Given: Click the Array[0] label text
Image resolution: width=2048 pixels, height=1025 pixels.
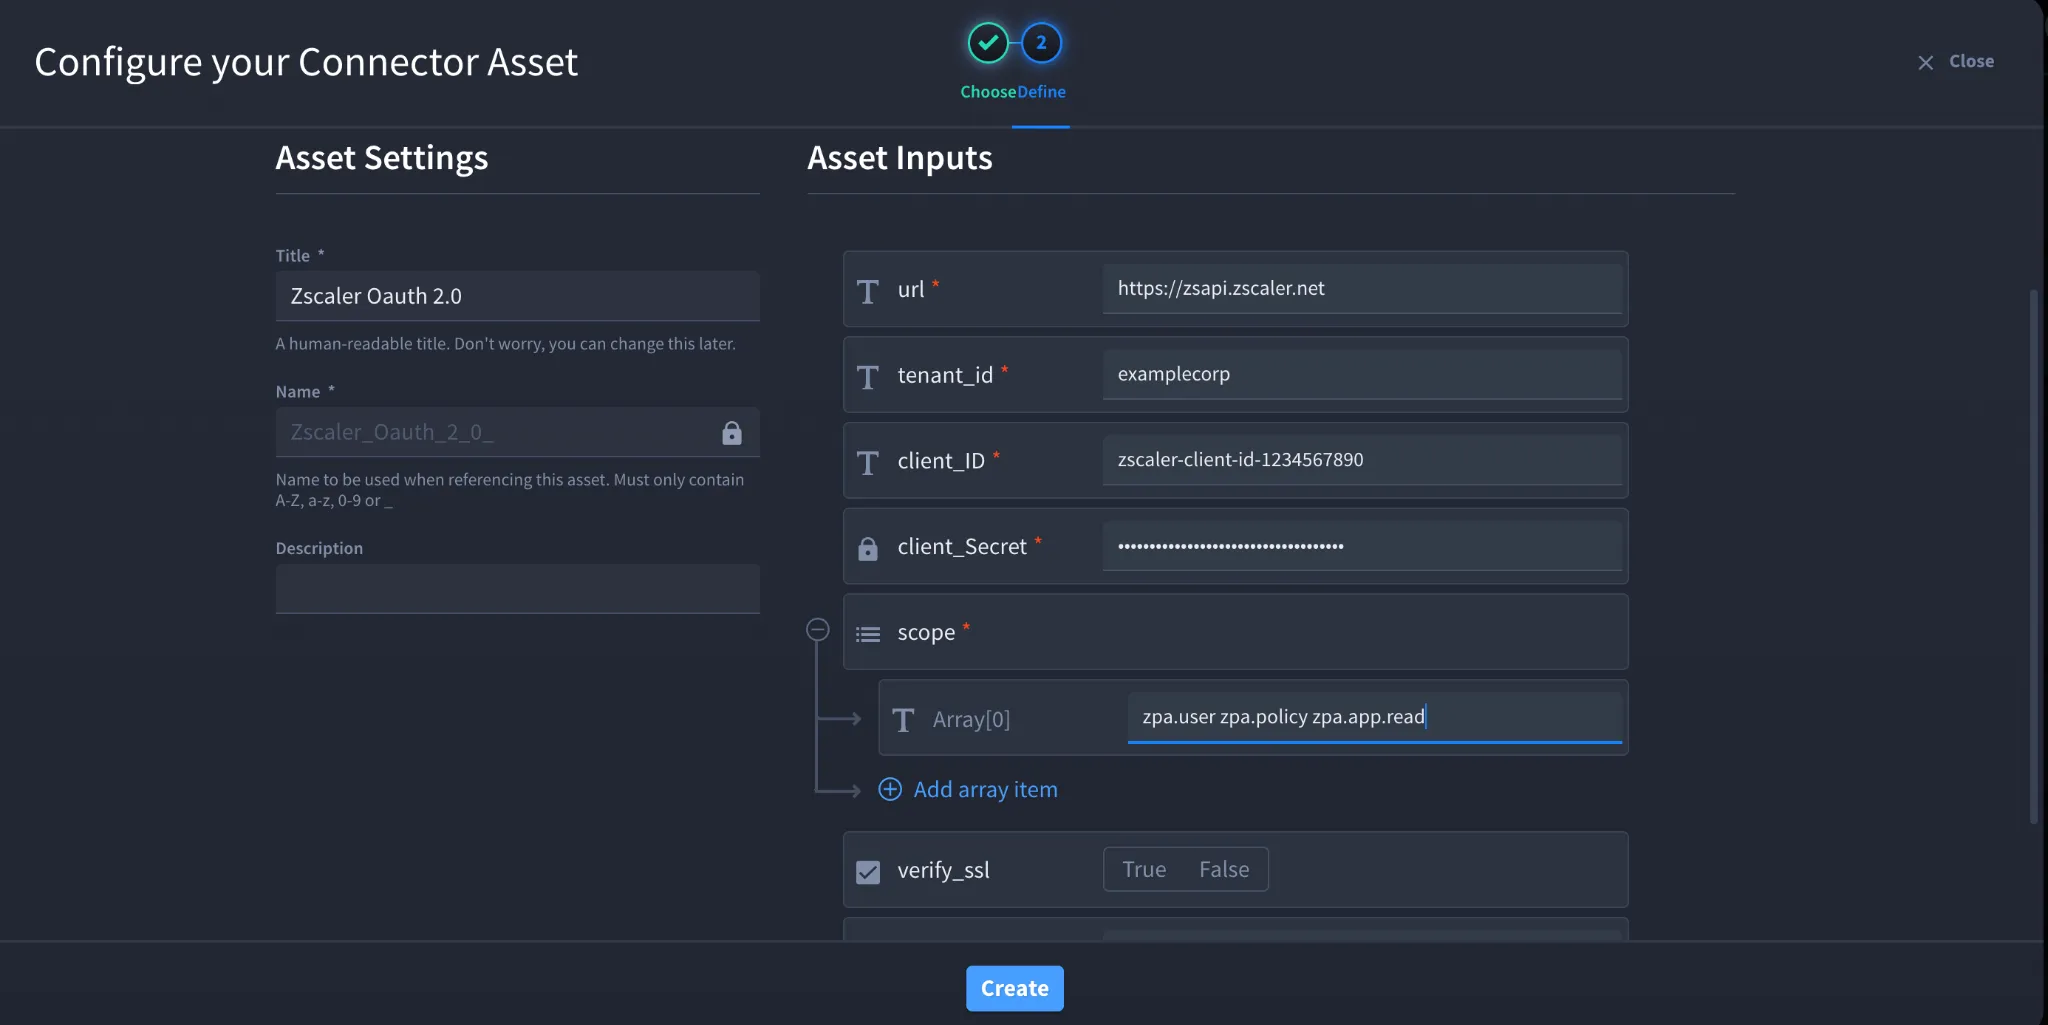Looking at the screenshot, I should coord(971,719).
